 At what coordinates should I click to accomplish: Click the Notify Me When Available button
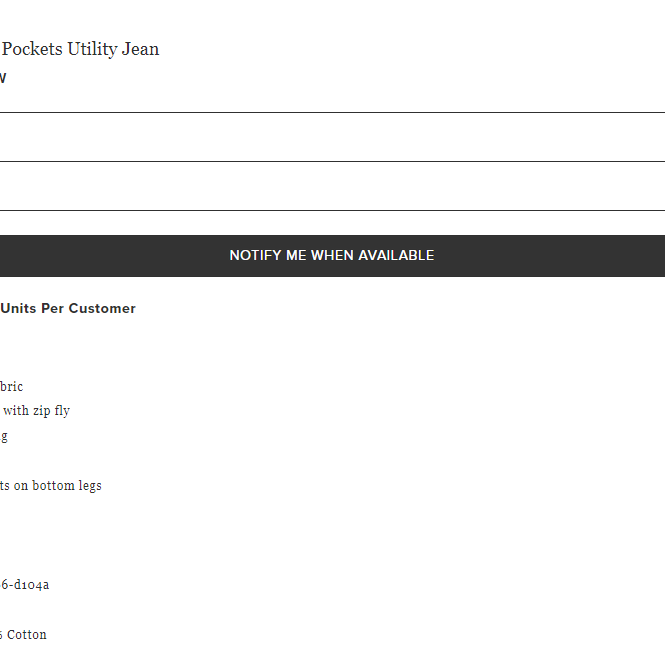[x=332, y=256]
